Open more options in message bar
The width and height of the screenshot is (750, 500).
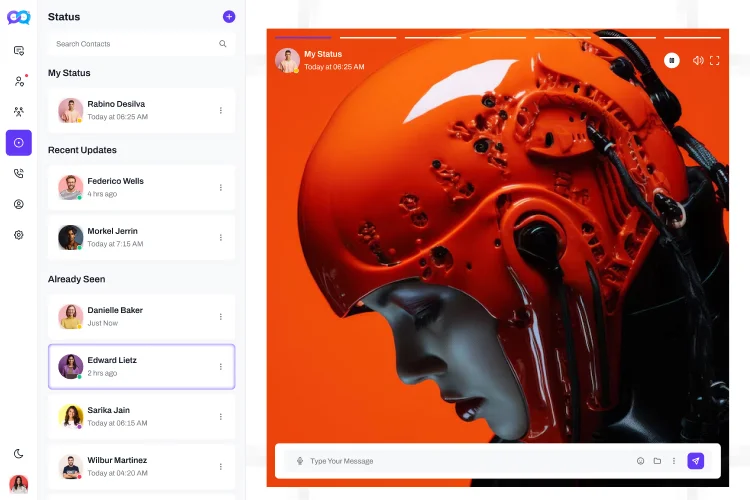pyautogui.click(x=674, y=461)
